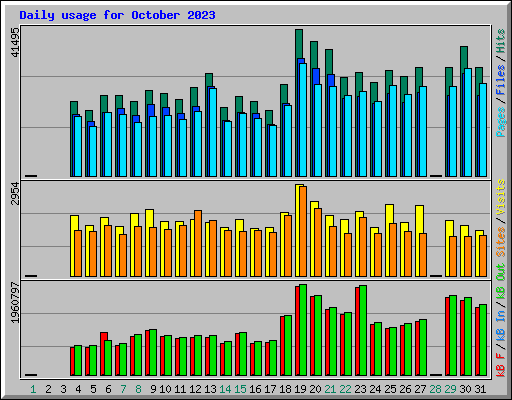
Task: Click the day 12 sites orange bar
Action: (198, 243)
